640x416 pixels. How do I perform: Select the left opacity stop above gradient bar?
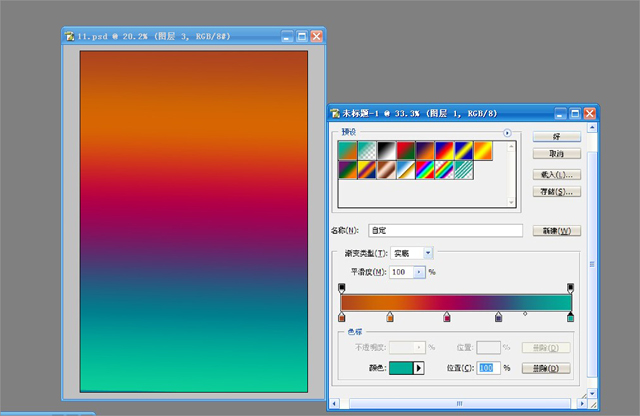point(342,288)
